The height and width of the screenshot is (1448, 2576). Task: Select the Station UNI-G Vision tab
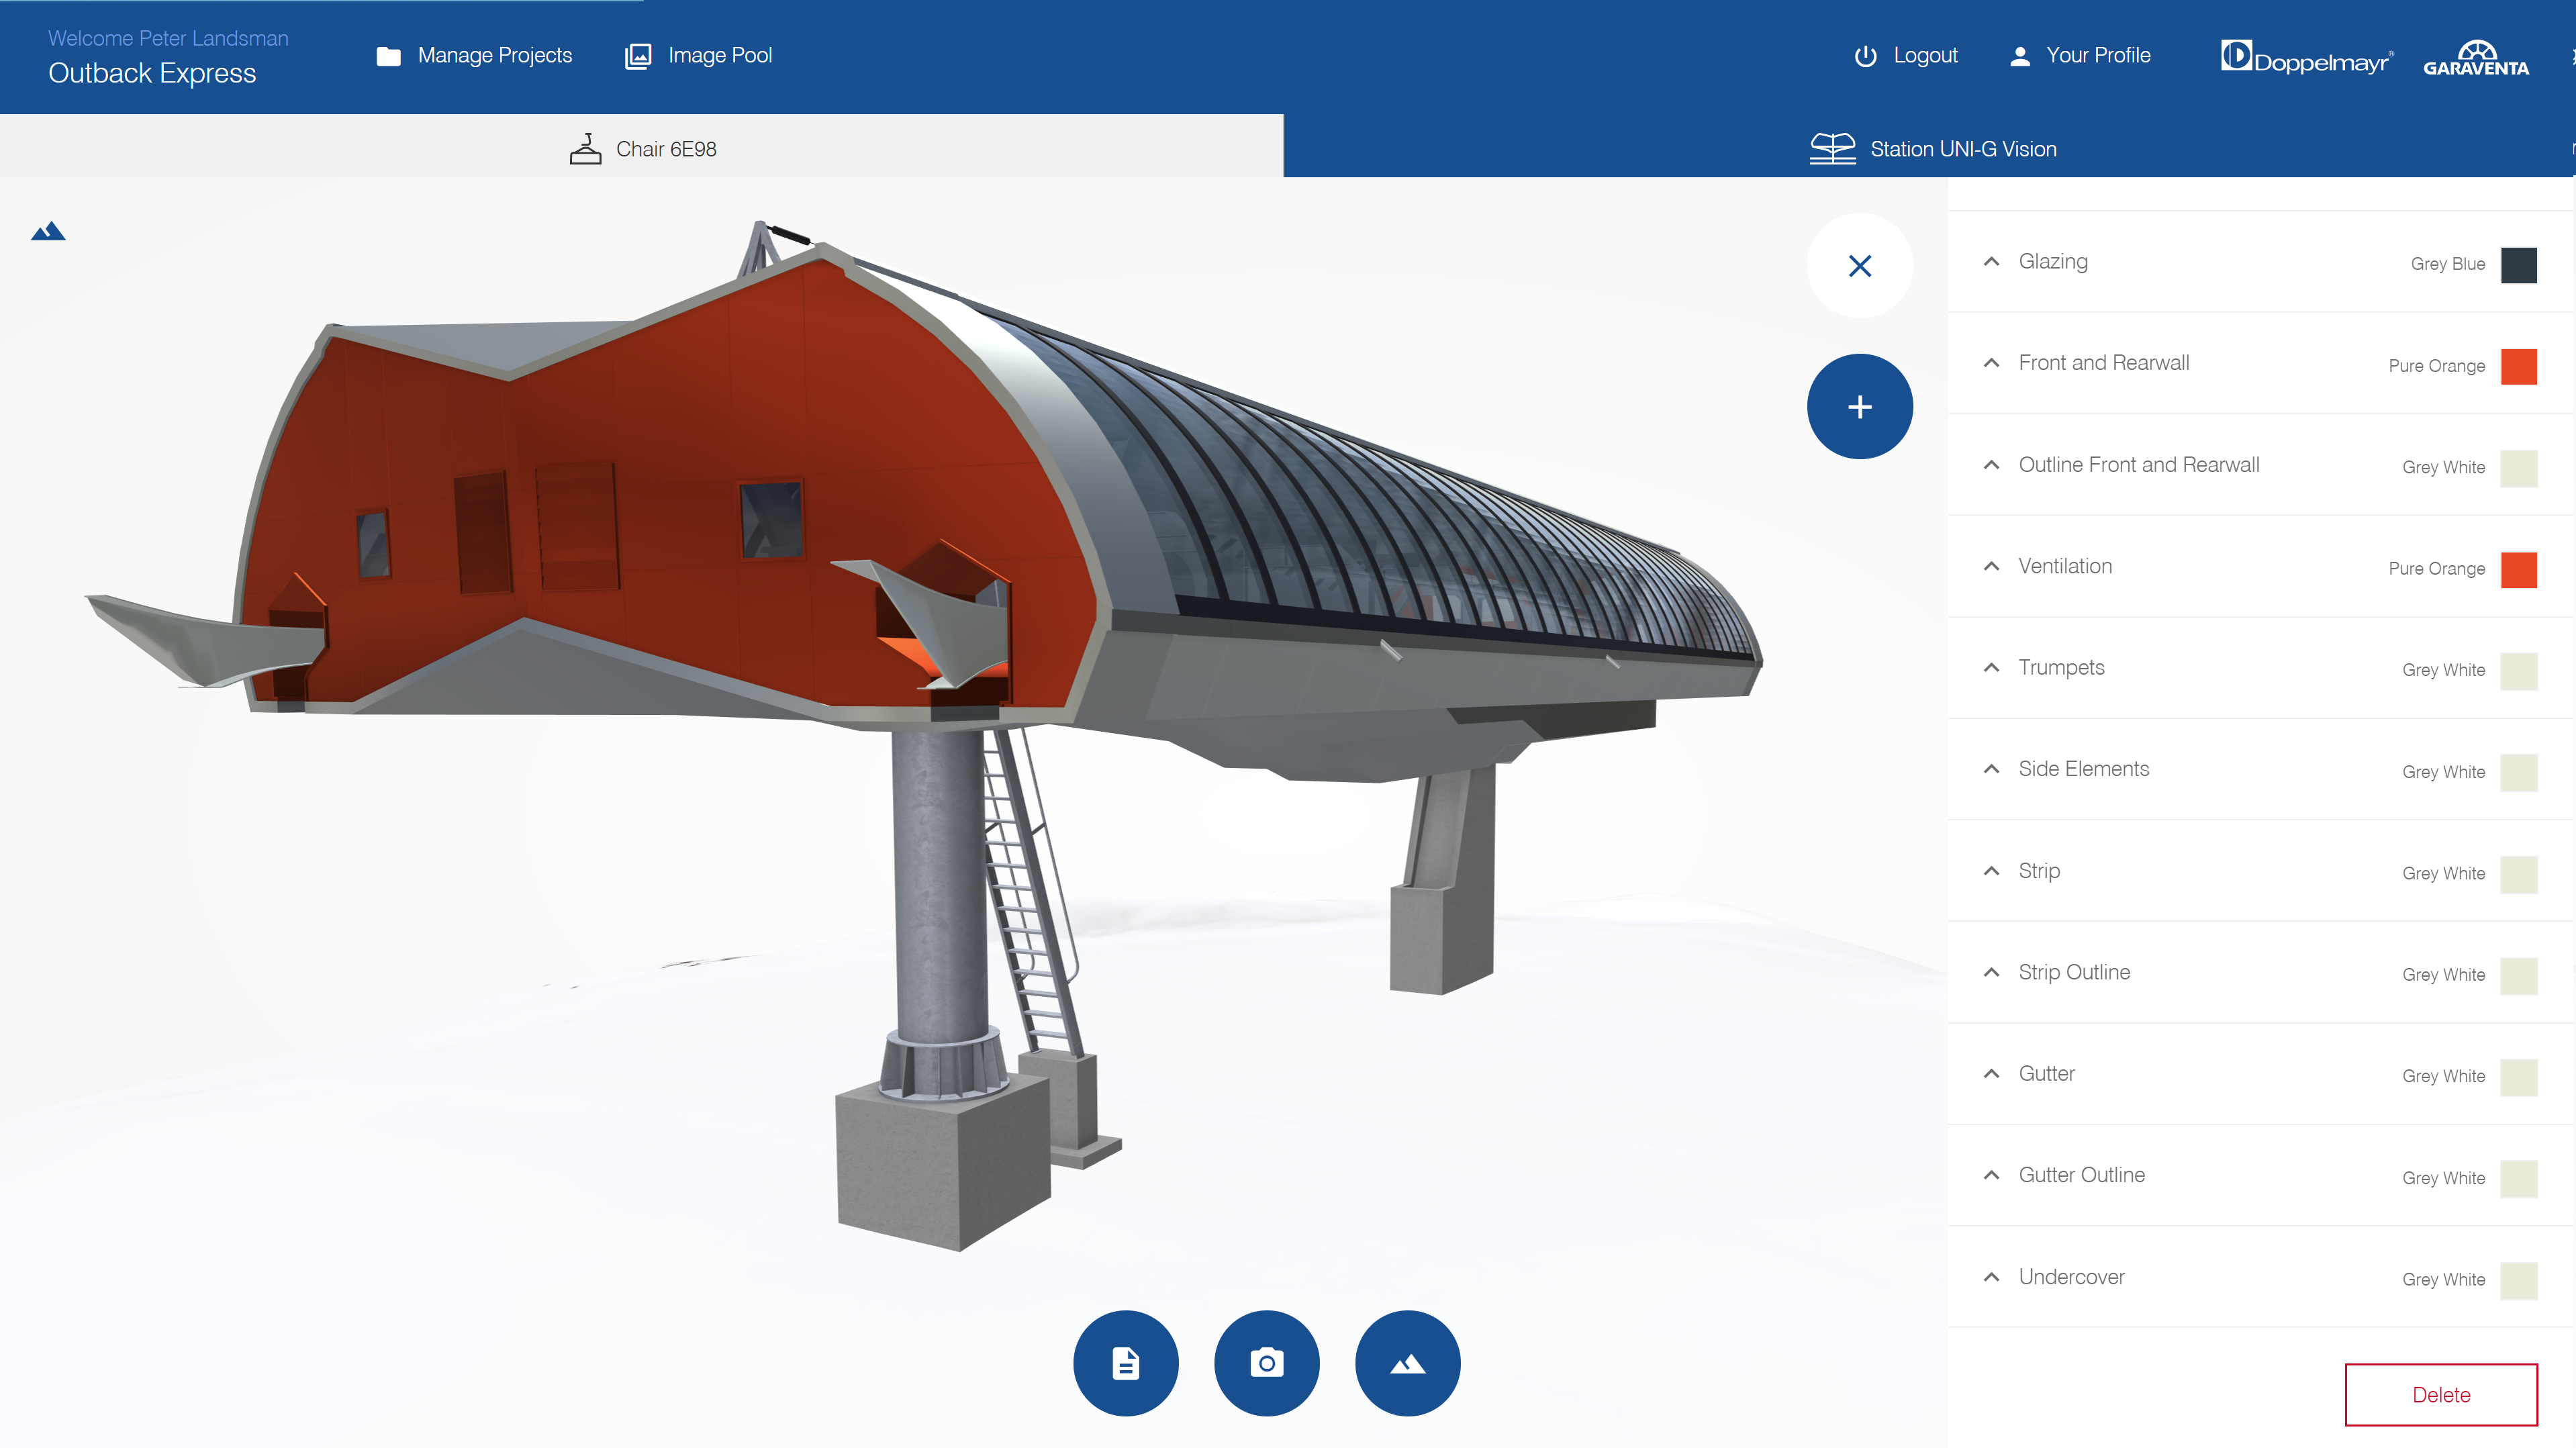pyautogui.click(x=1932, y=149)
